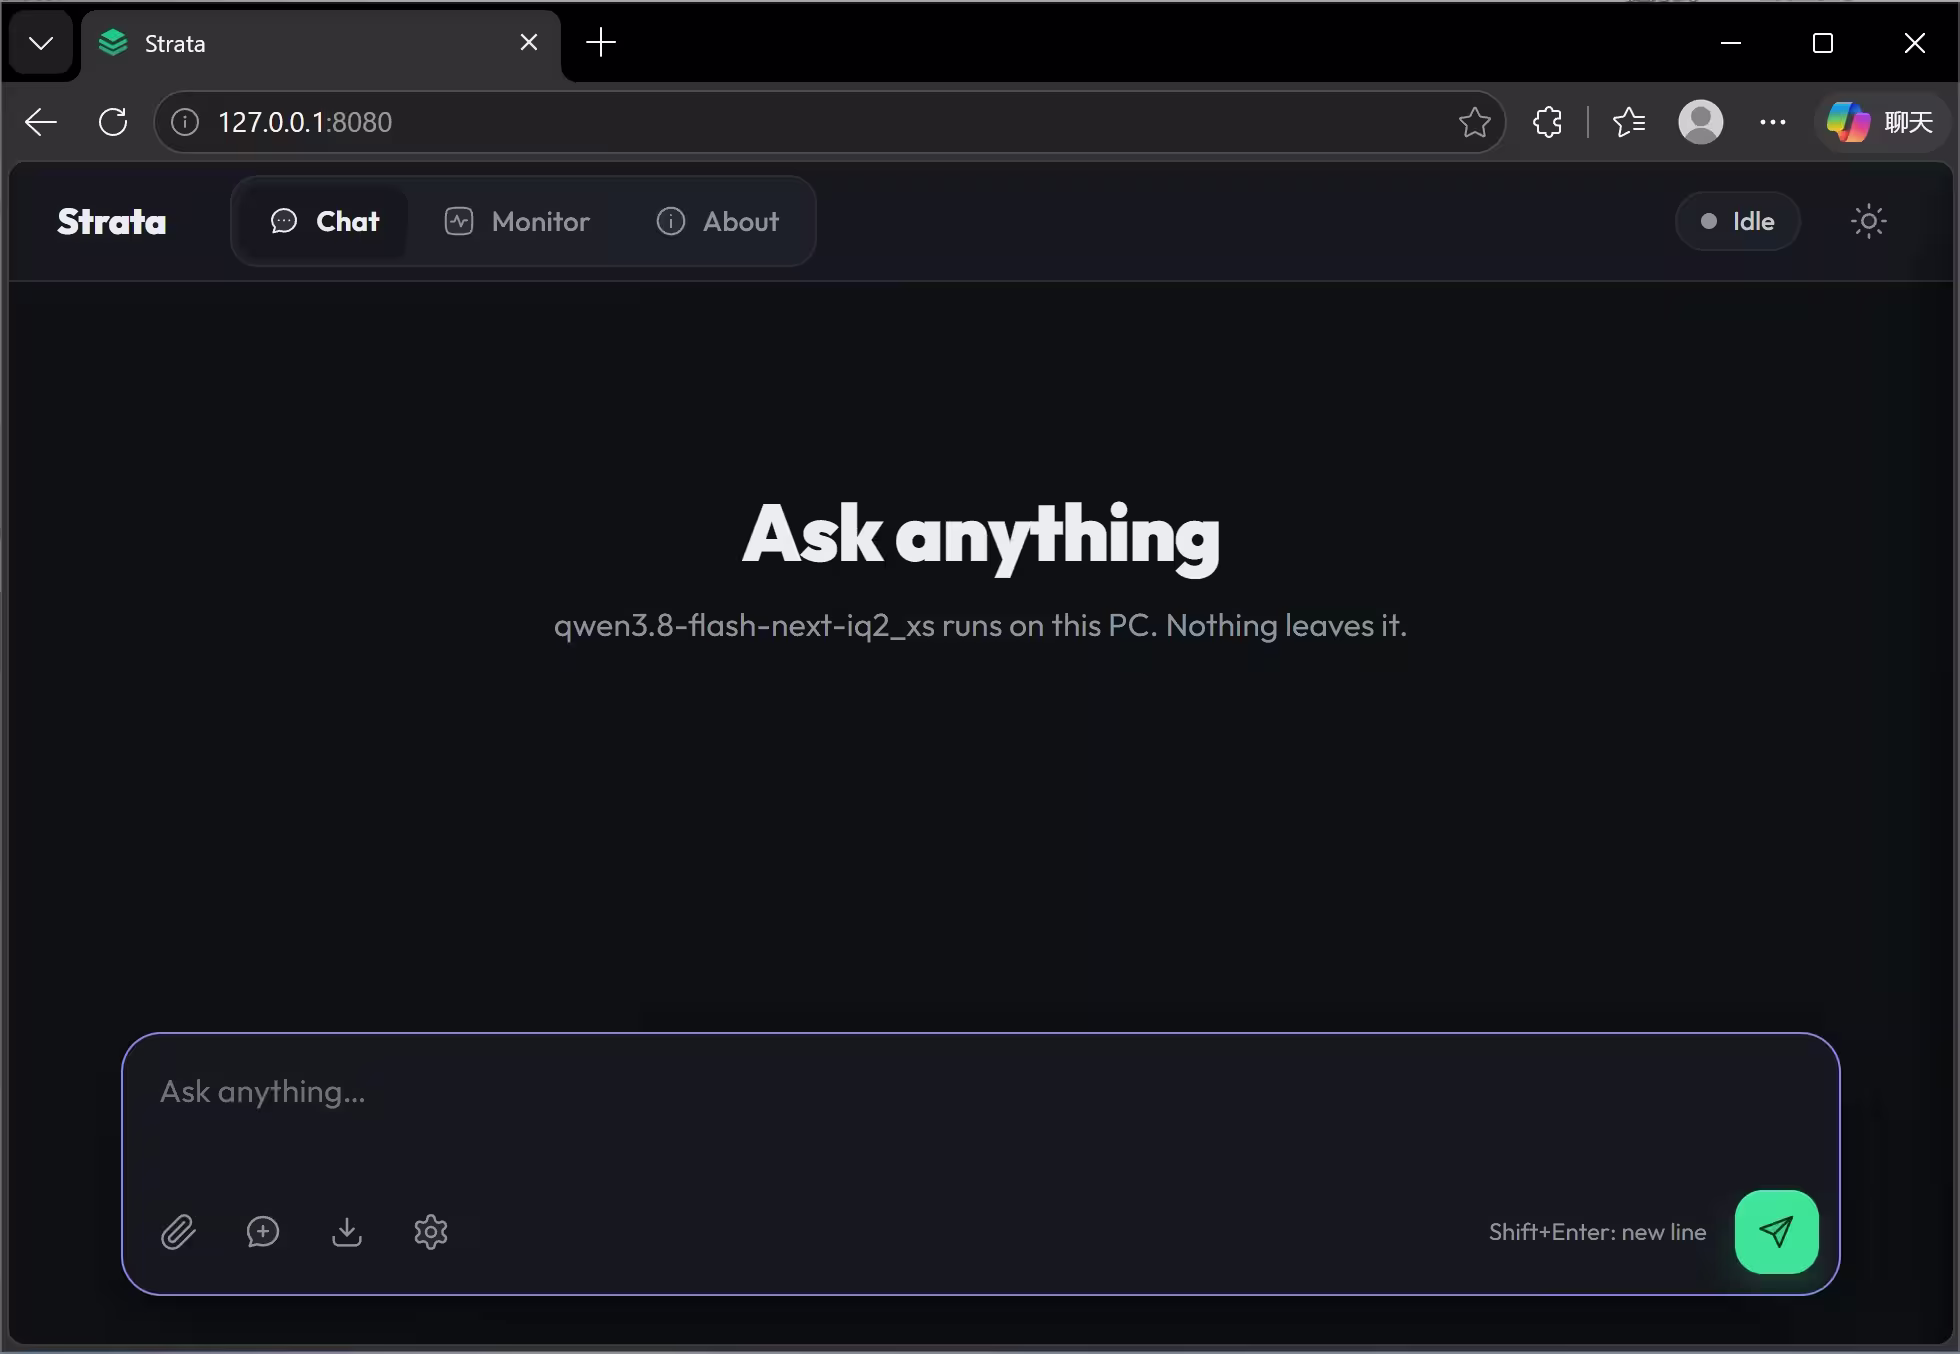Open the favorites list icon
The height and width of the screenshot is (1354, 1960).
[x=1629, y=122]
